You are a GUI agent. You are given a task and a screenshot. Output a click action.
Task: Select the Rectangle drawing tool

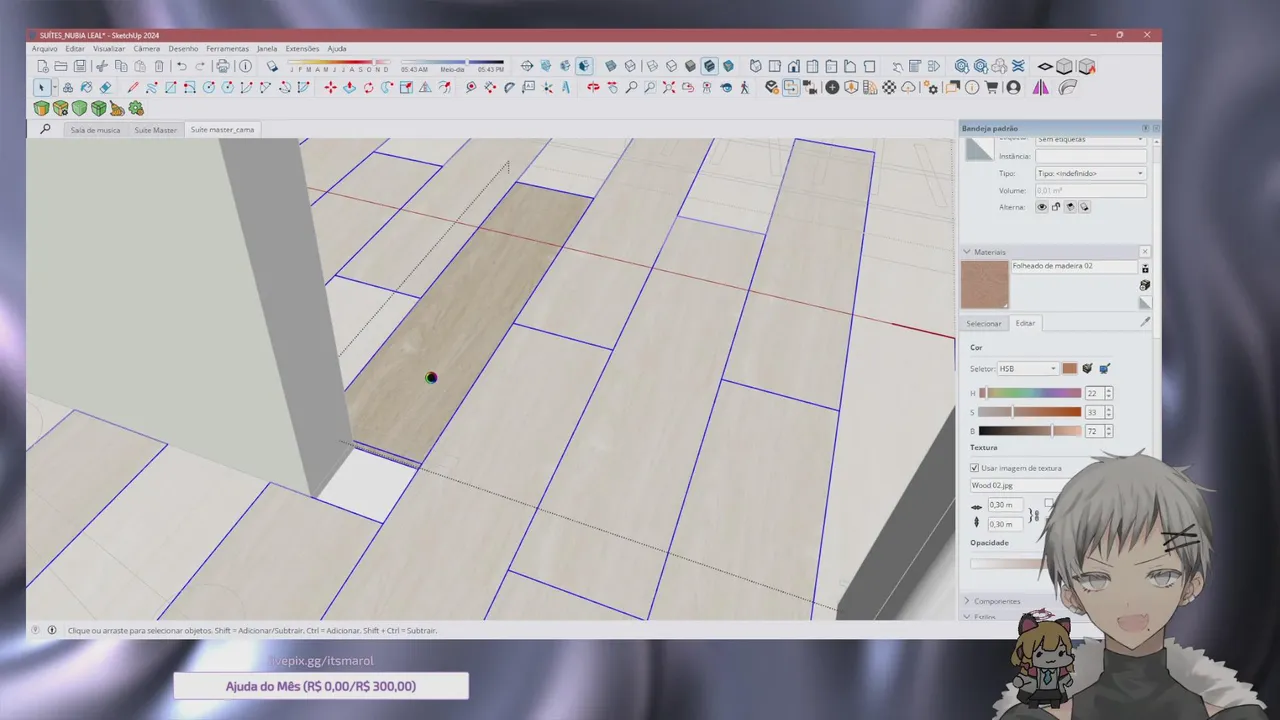[171, 88]
